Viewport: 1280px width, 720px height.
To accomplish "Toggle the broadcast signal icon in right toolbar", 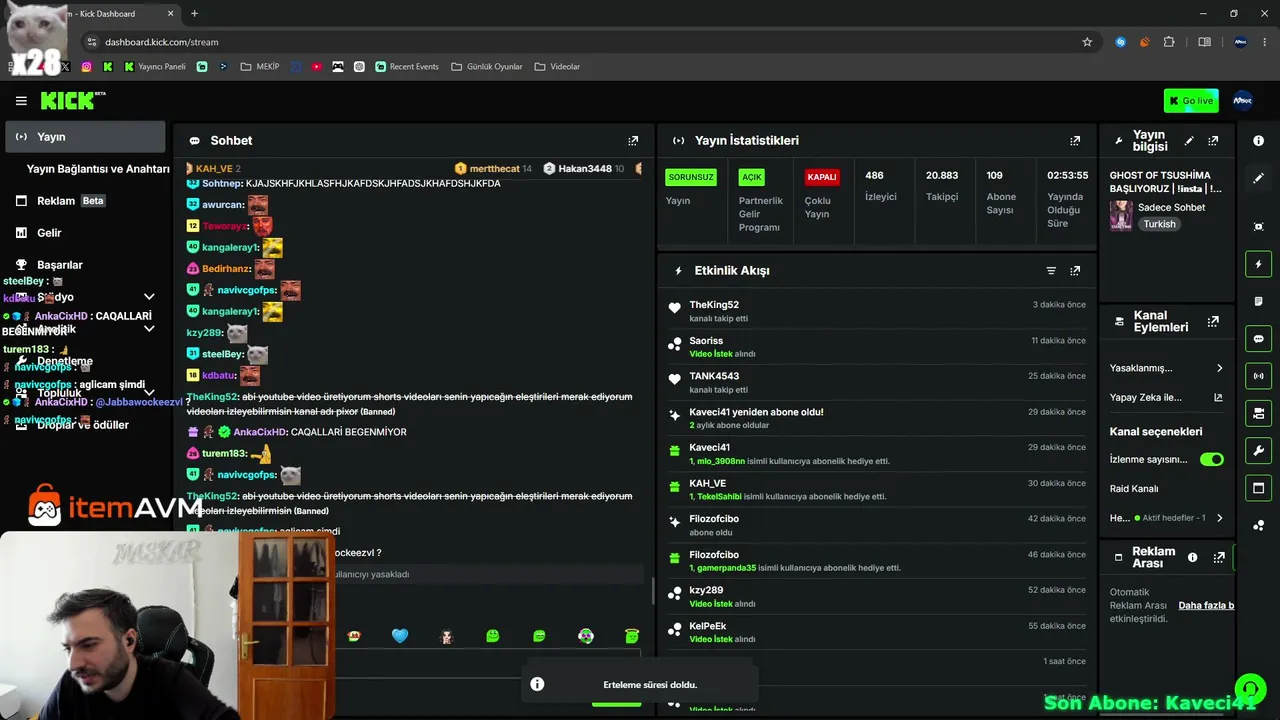I will tap(1259, 376).
